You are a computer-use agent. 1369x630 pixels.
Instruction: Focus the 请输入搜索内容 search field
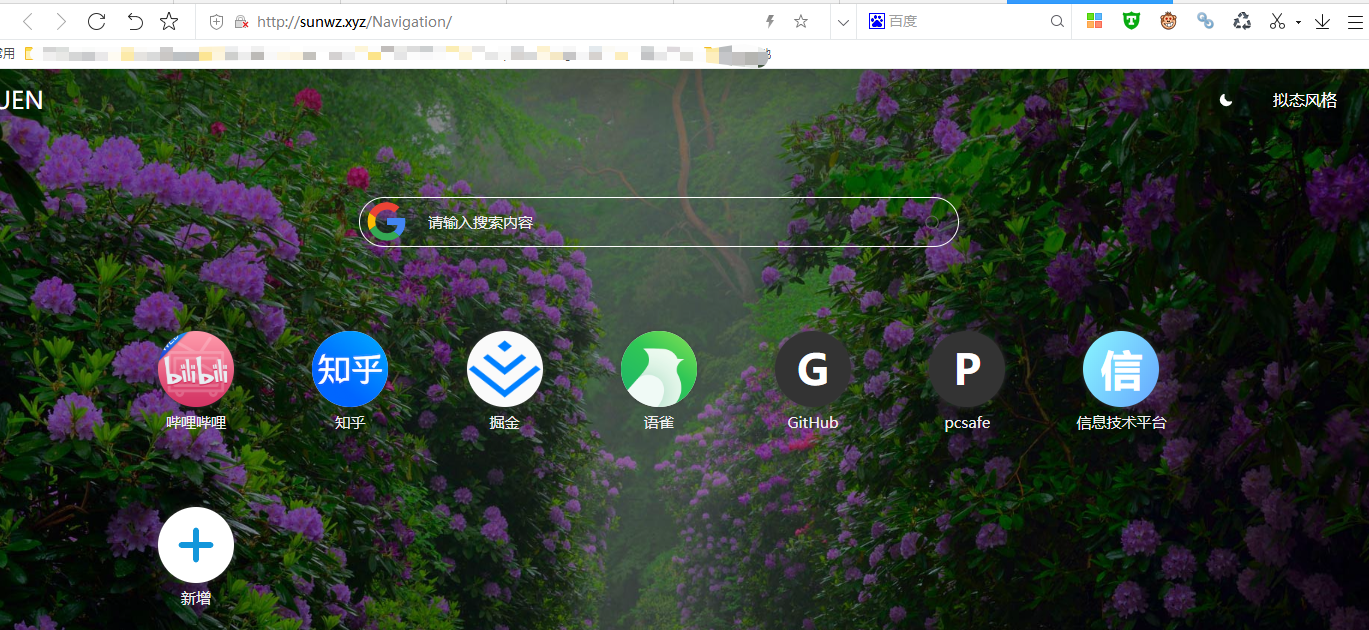click(x=670, y=222)
